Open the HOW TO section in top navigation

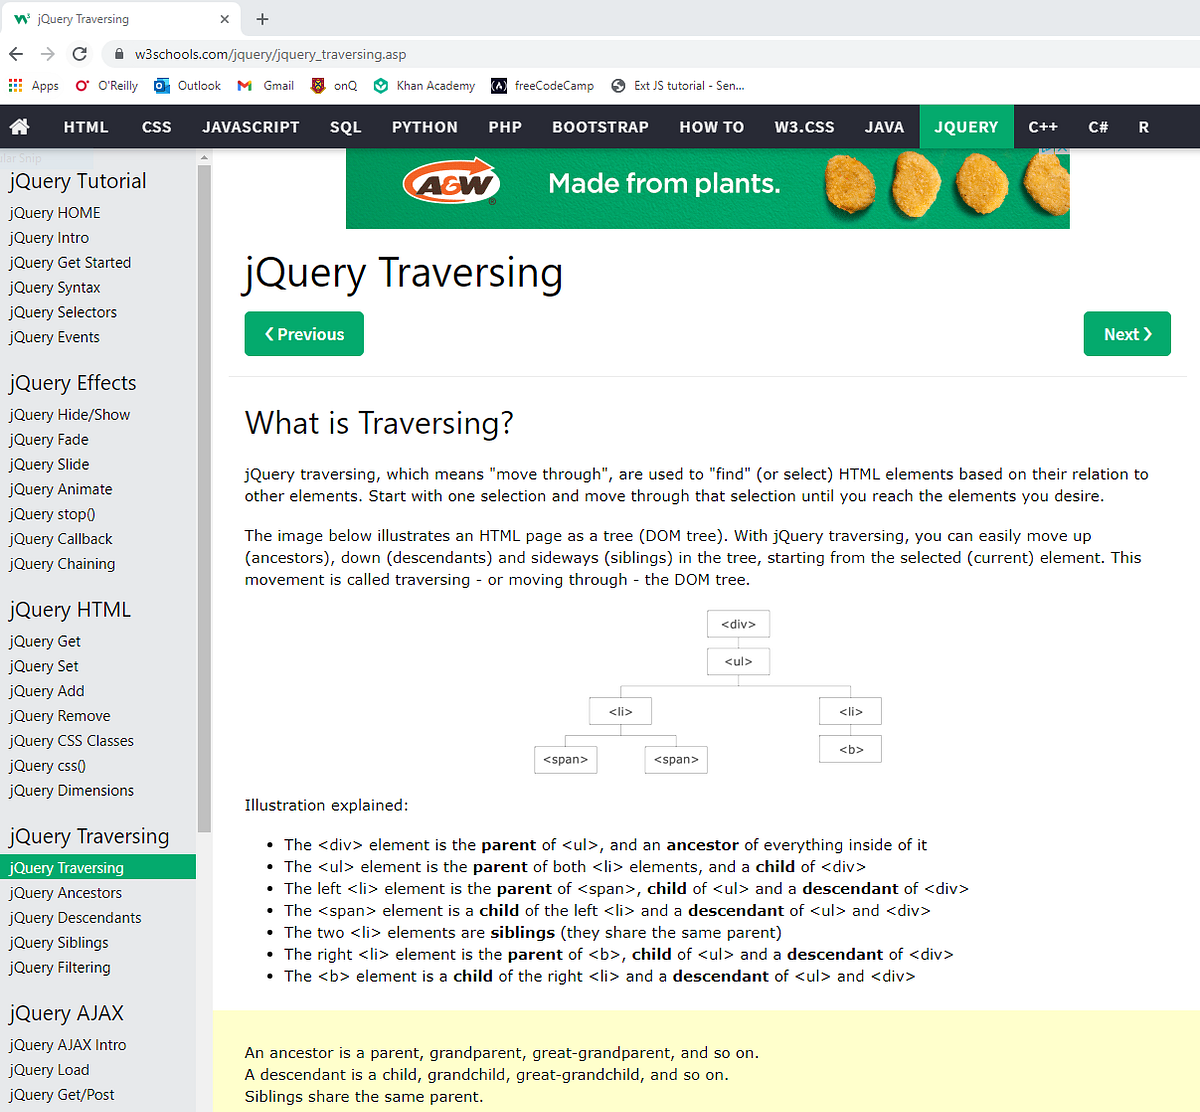[x=711, y=126]
